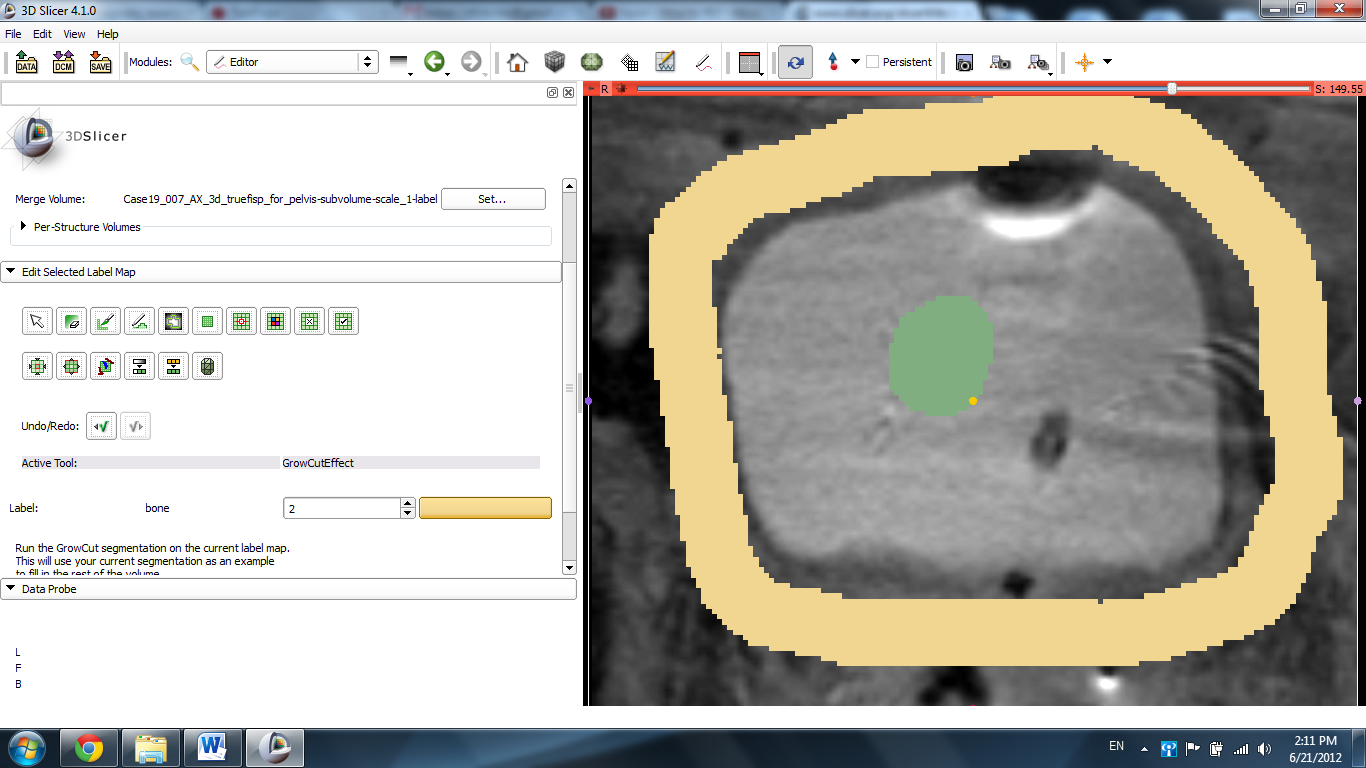Click the Make Model effect icon
1366x768 pixels.
tap(207, 367)
